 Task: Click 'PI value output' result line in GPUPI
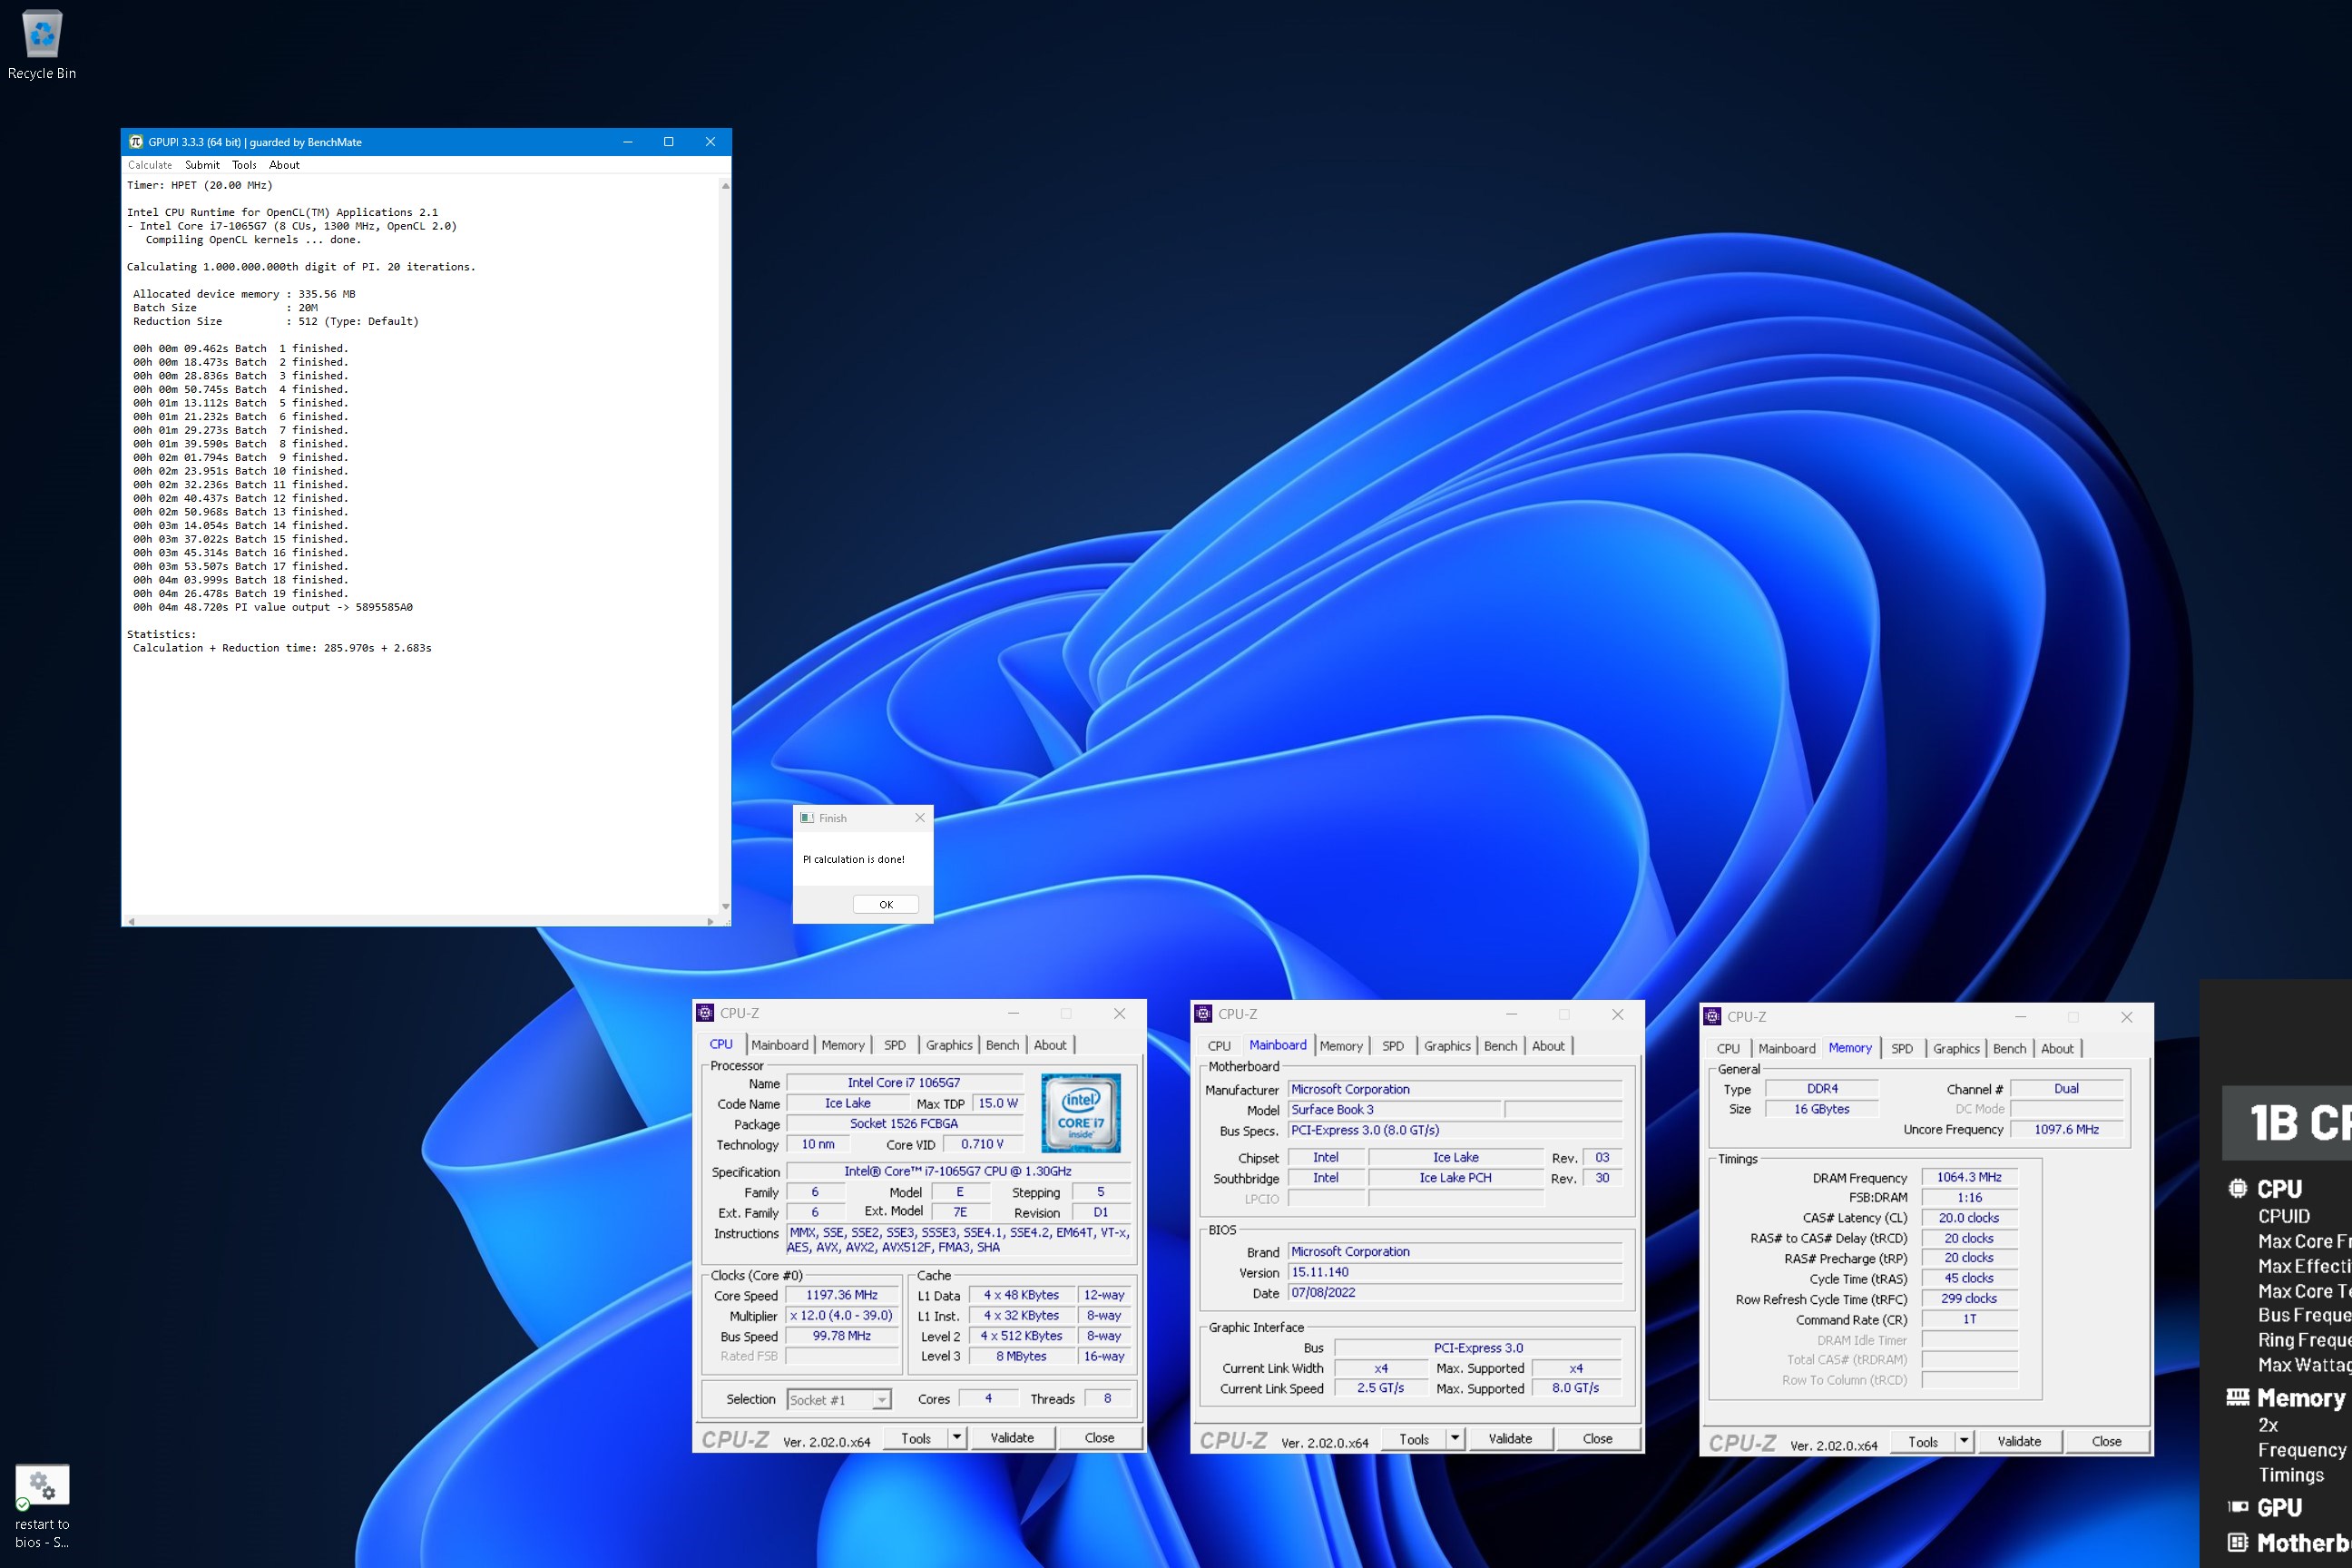(272, 607)
